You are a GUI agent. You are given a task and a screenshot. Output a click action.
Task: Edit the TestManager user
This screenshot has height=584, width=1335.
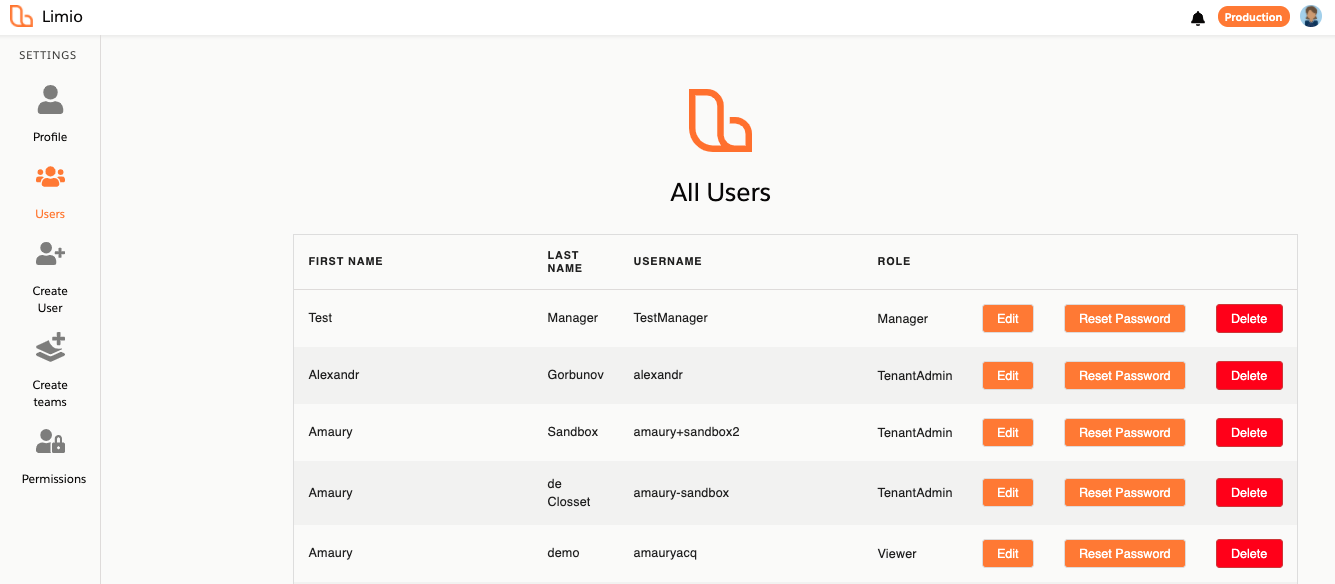pos(1007,319)
